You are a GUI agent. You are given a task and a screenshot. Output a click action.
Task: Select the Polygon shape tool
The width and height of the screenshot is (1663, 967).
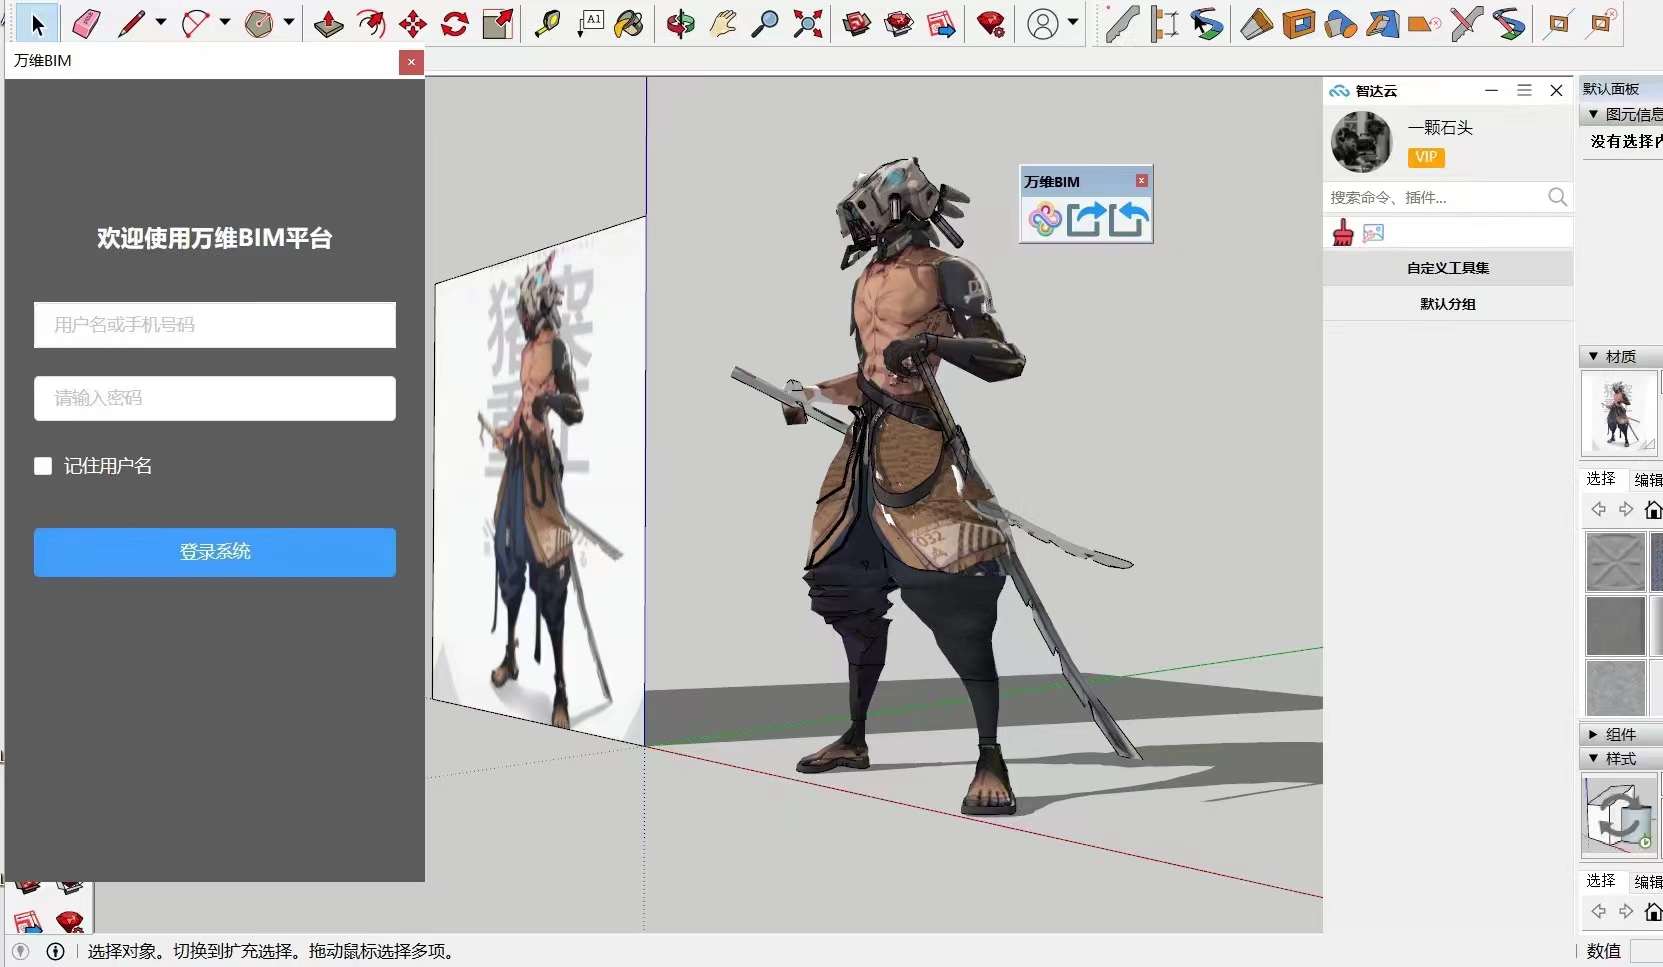click(259, 24)
